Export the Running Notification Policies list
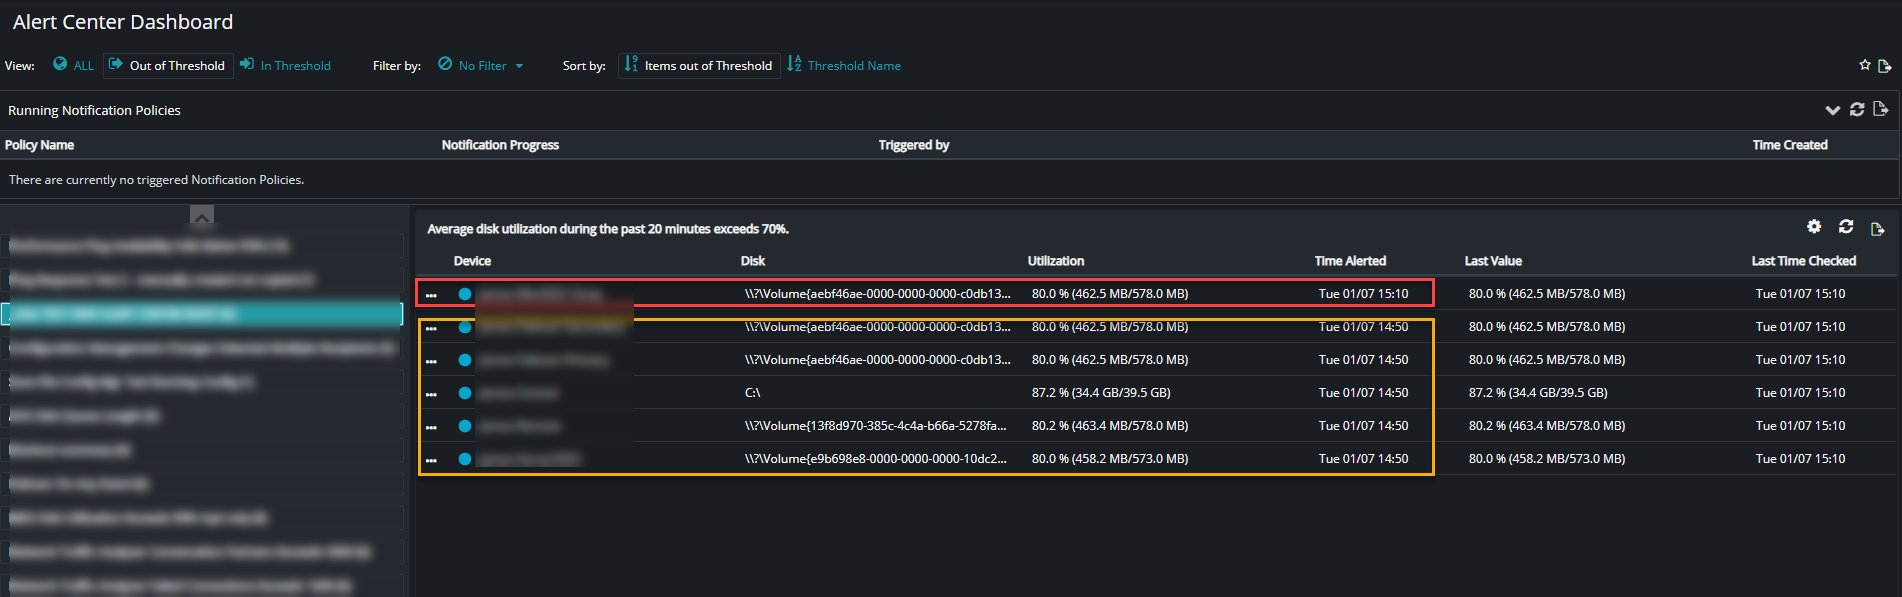The image size is (1902, 597). click(x=1880, y=109)
